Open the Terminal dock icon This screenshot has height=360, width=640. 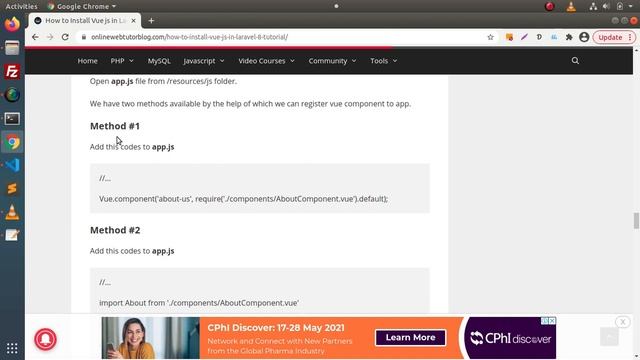(12, 119)
